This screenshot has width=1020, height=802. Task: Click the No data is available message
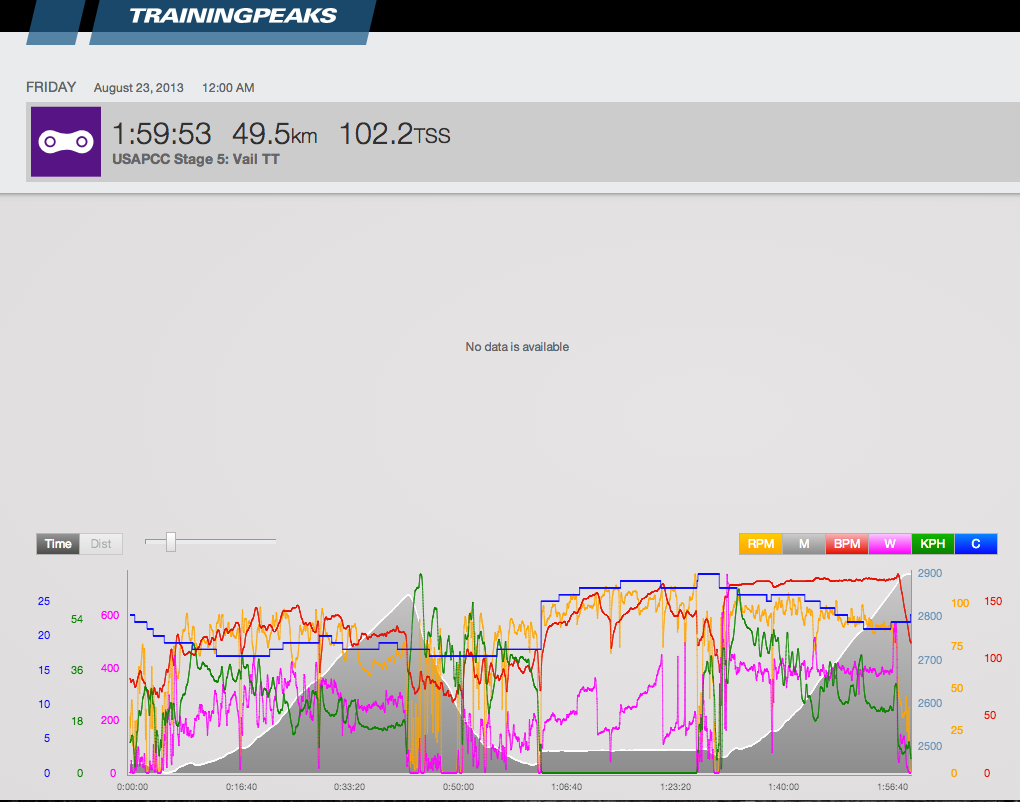(517, 347)
